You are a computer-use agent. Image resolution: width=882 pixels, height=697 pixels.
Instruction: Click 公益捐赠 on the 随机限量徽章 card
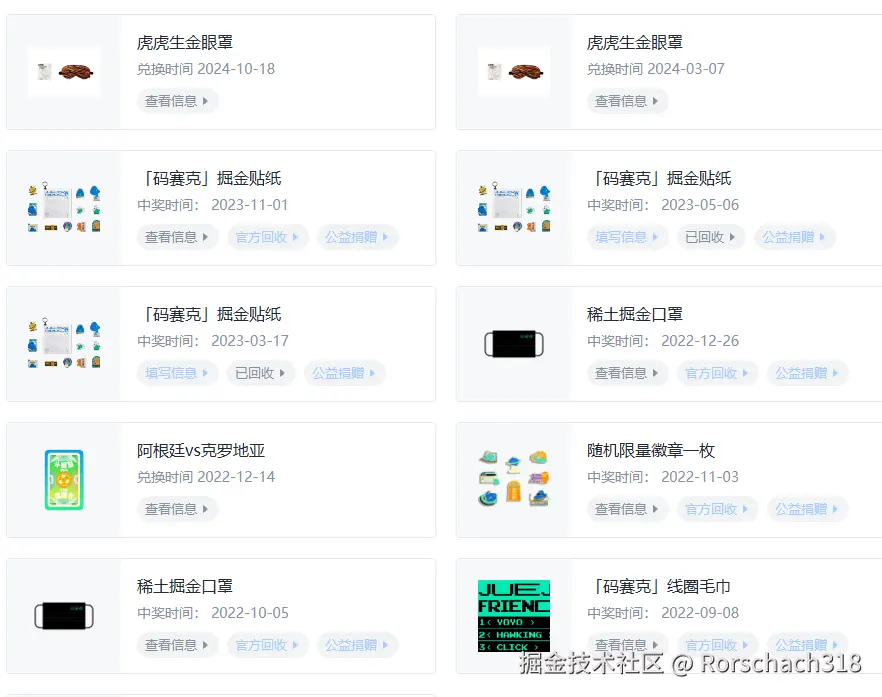[807, 509]
